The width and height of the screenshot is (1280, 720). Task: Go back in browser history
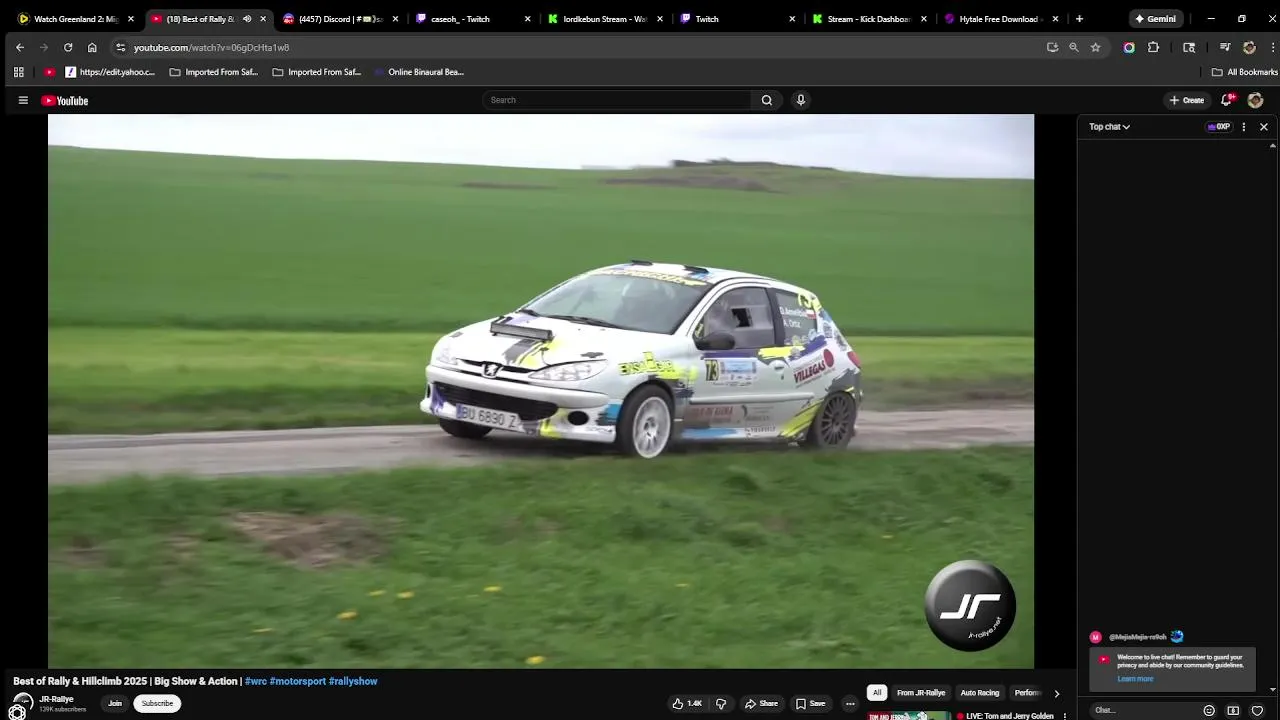[20, 47]
